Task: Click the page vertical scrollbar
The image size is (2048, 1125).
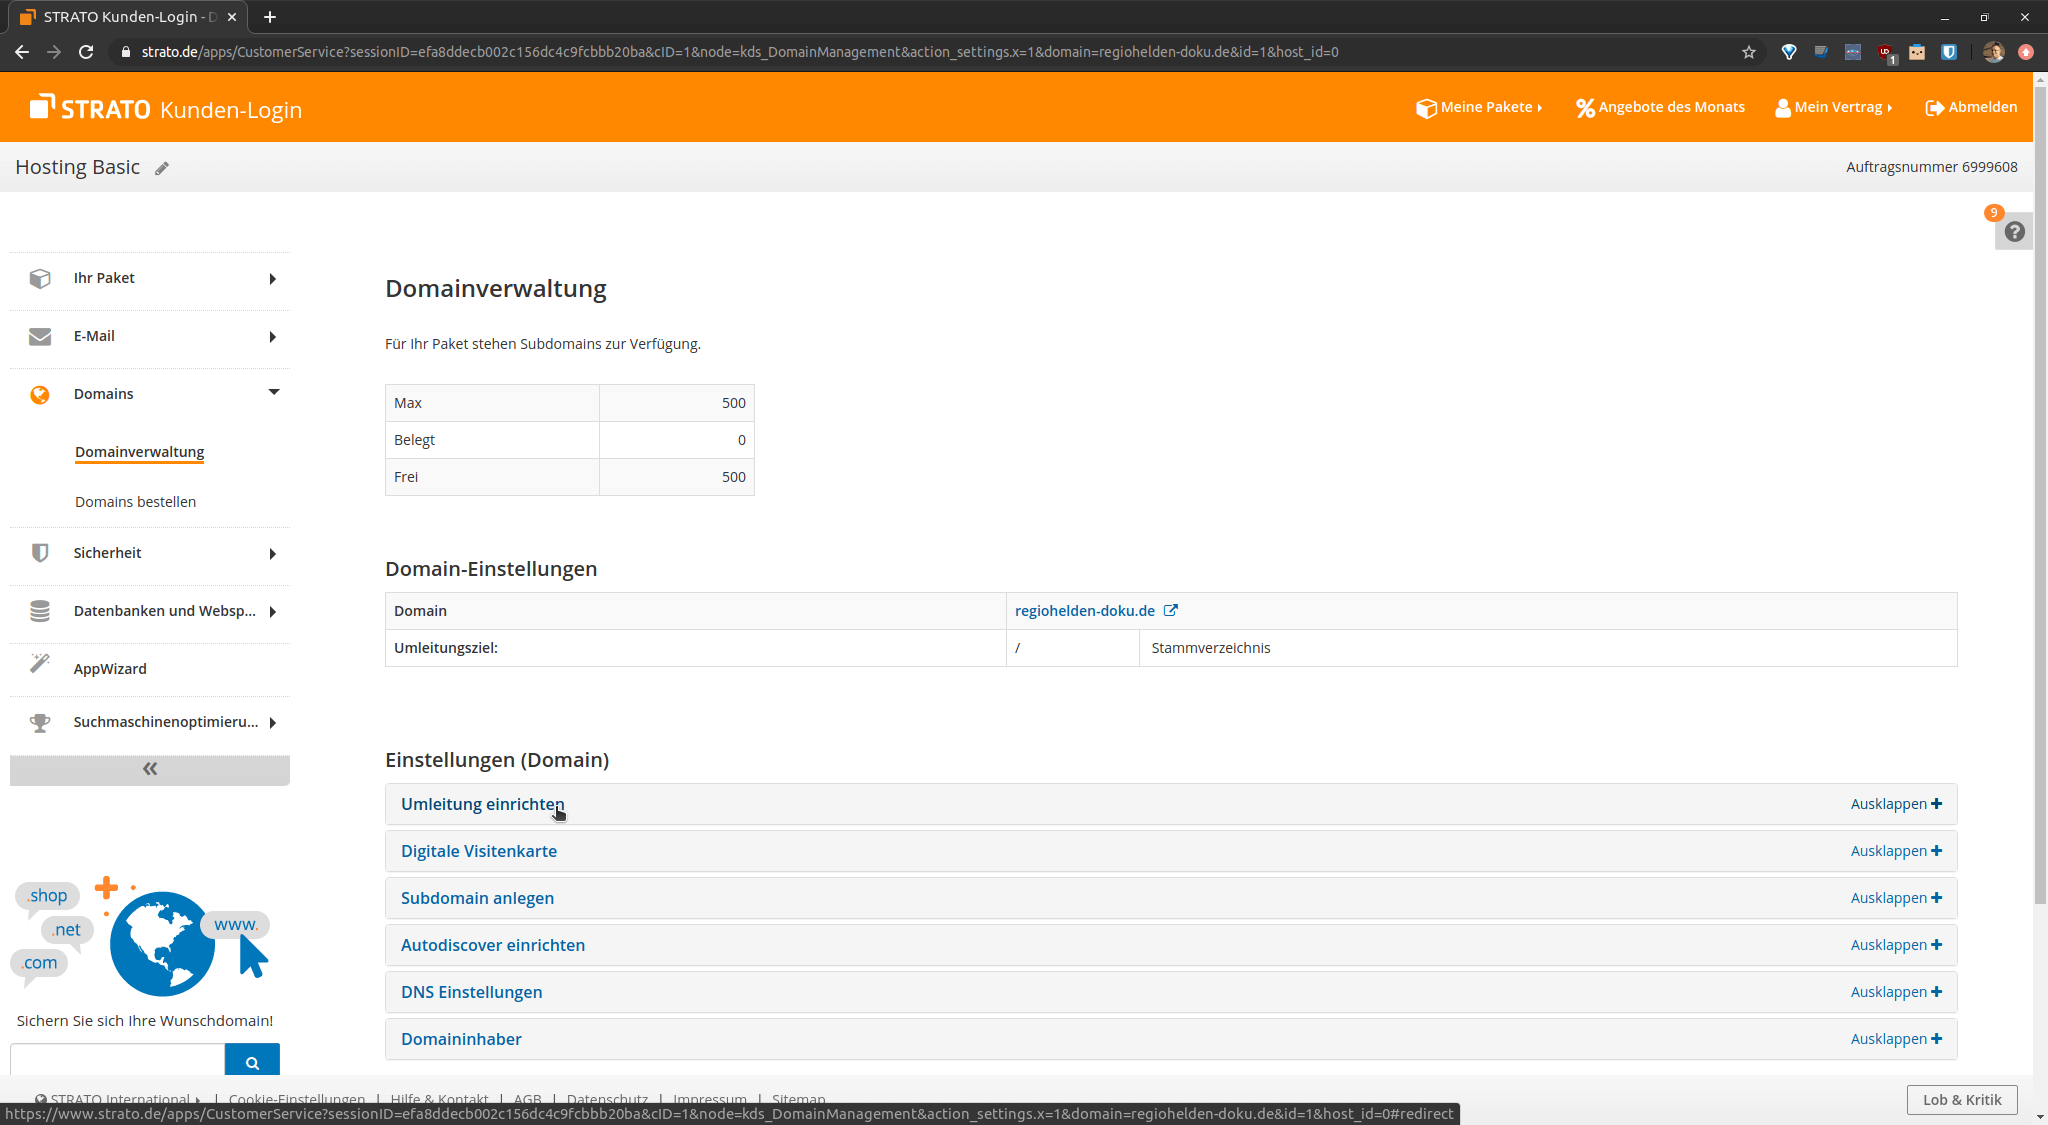Action: [x=2040, y=495]
